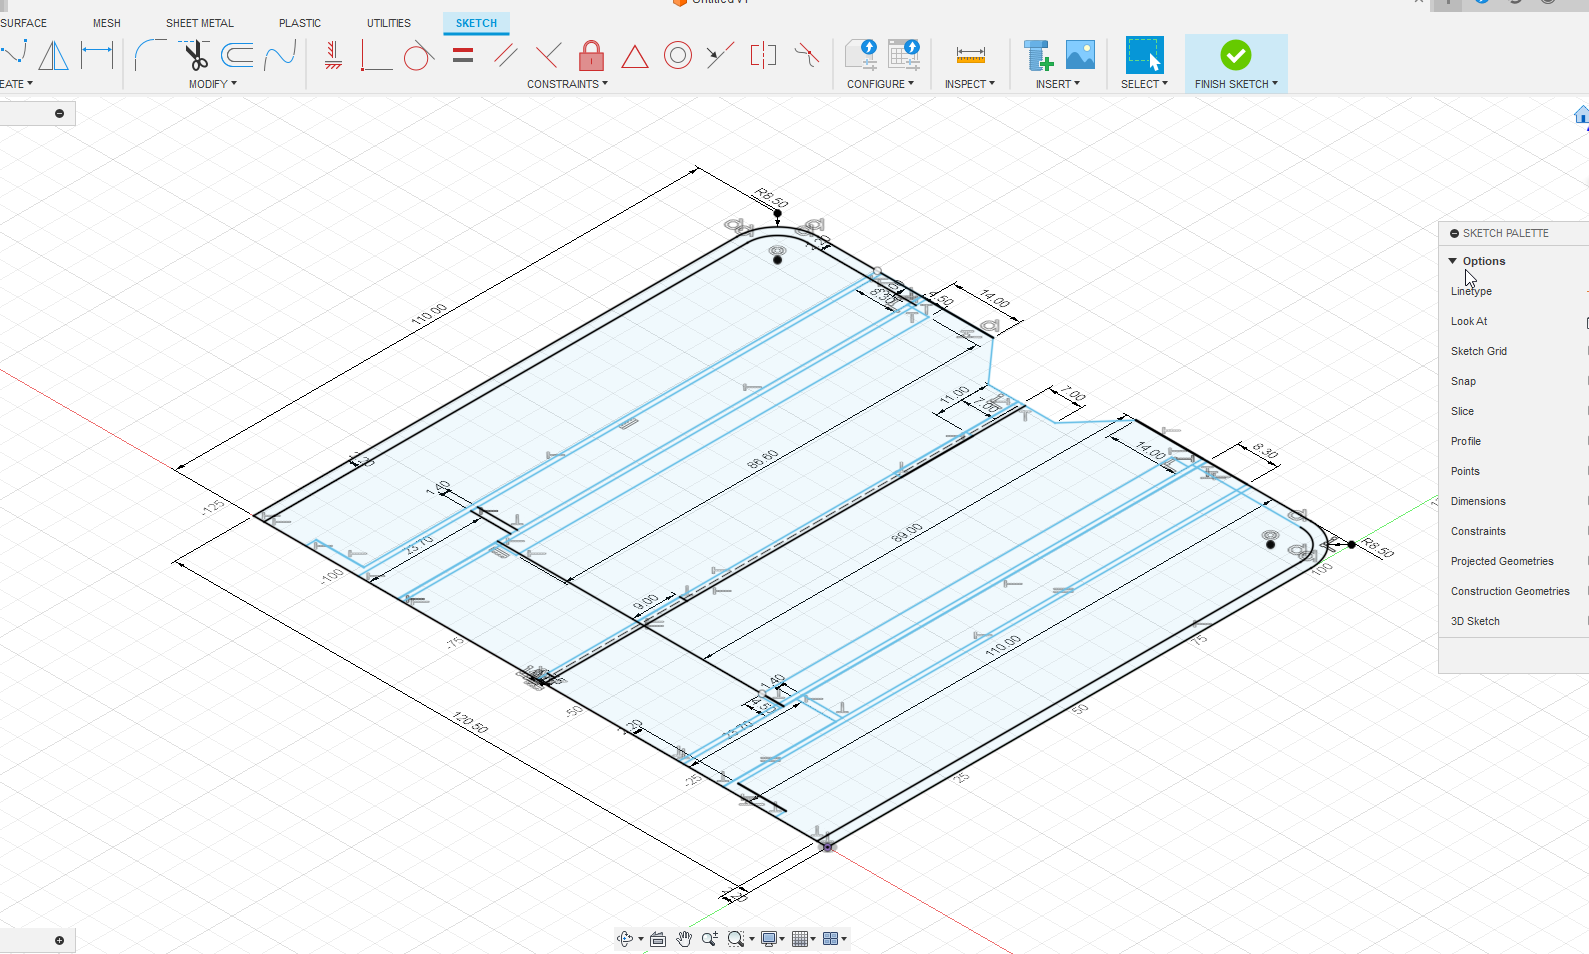Apply the Coincident constraint
The image size is (1589, 954).
pyautogui.click(x=376, y=55)
